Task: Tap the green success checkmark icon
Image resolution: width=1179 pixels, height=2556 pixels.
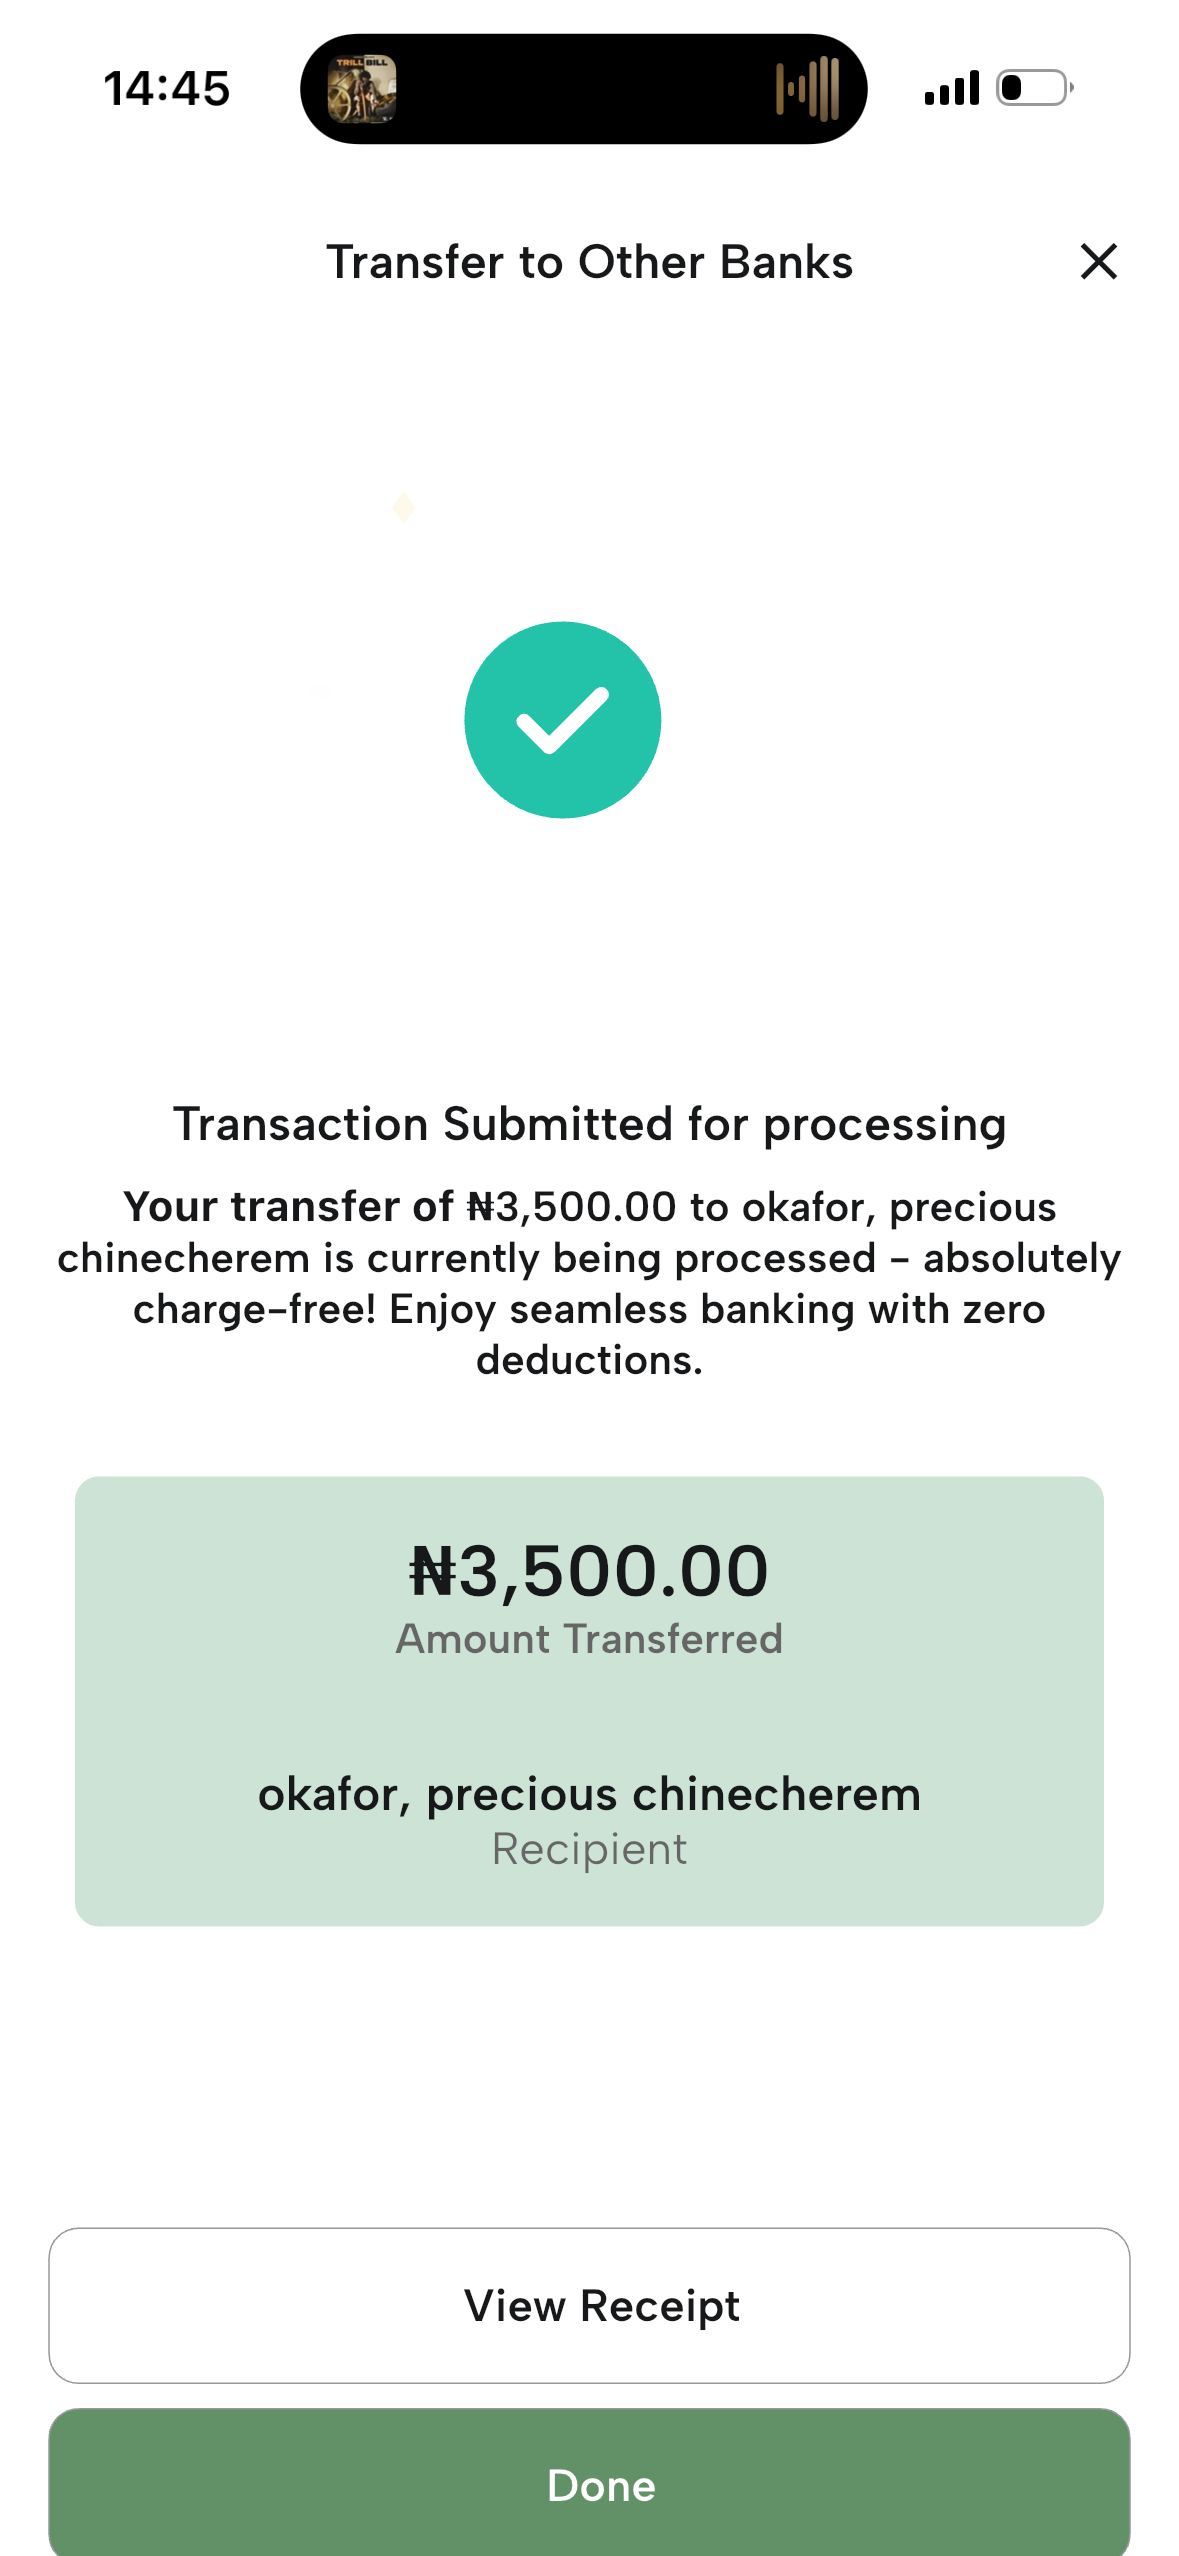Action: point(563,720)
